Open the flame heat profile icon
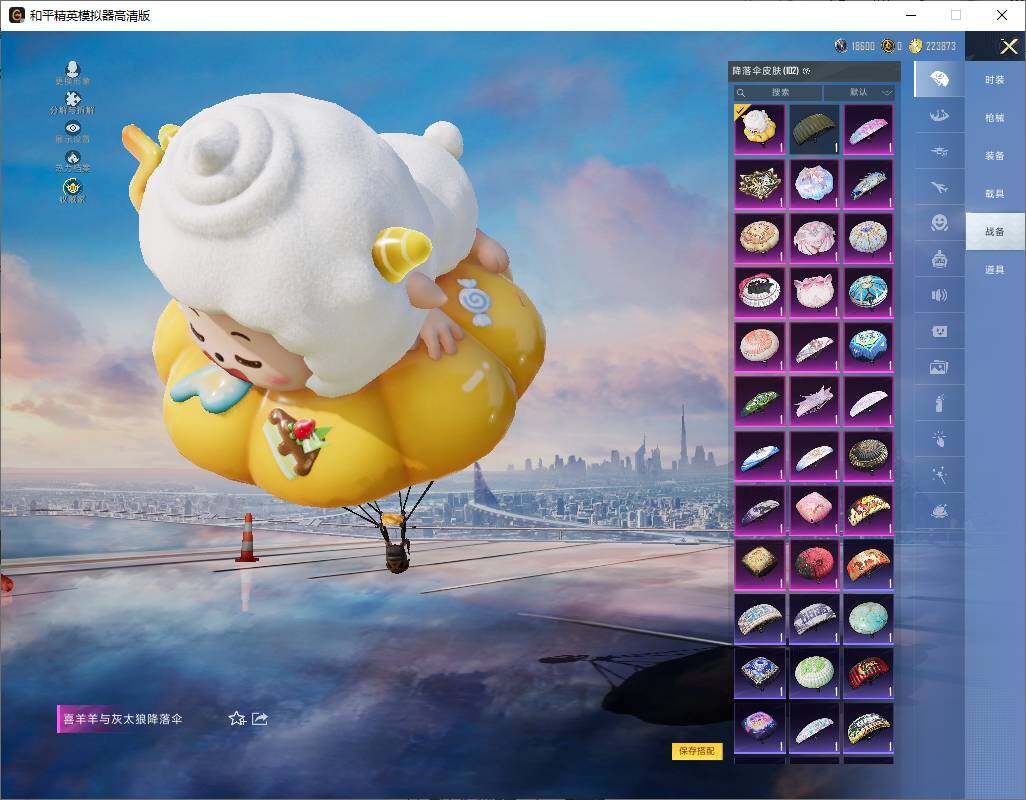Viewport: 1026px width, 800px height. coord(73,158)
